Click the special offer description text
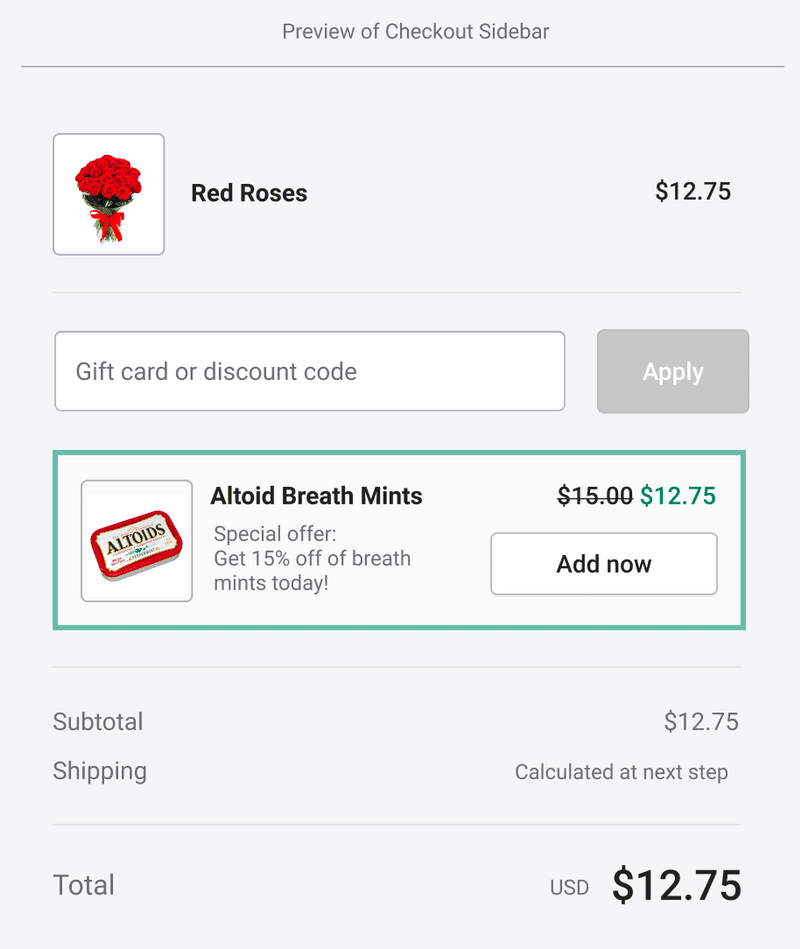This screenshot has width=800, height=949. (312, 558)
